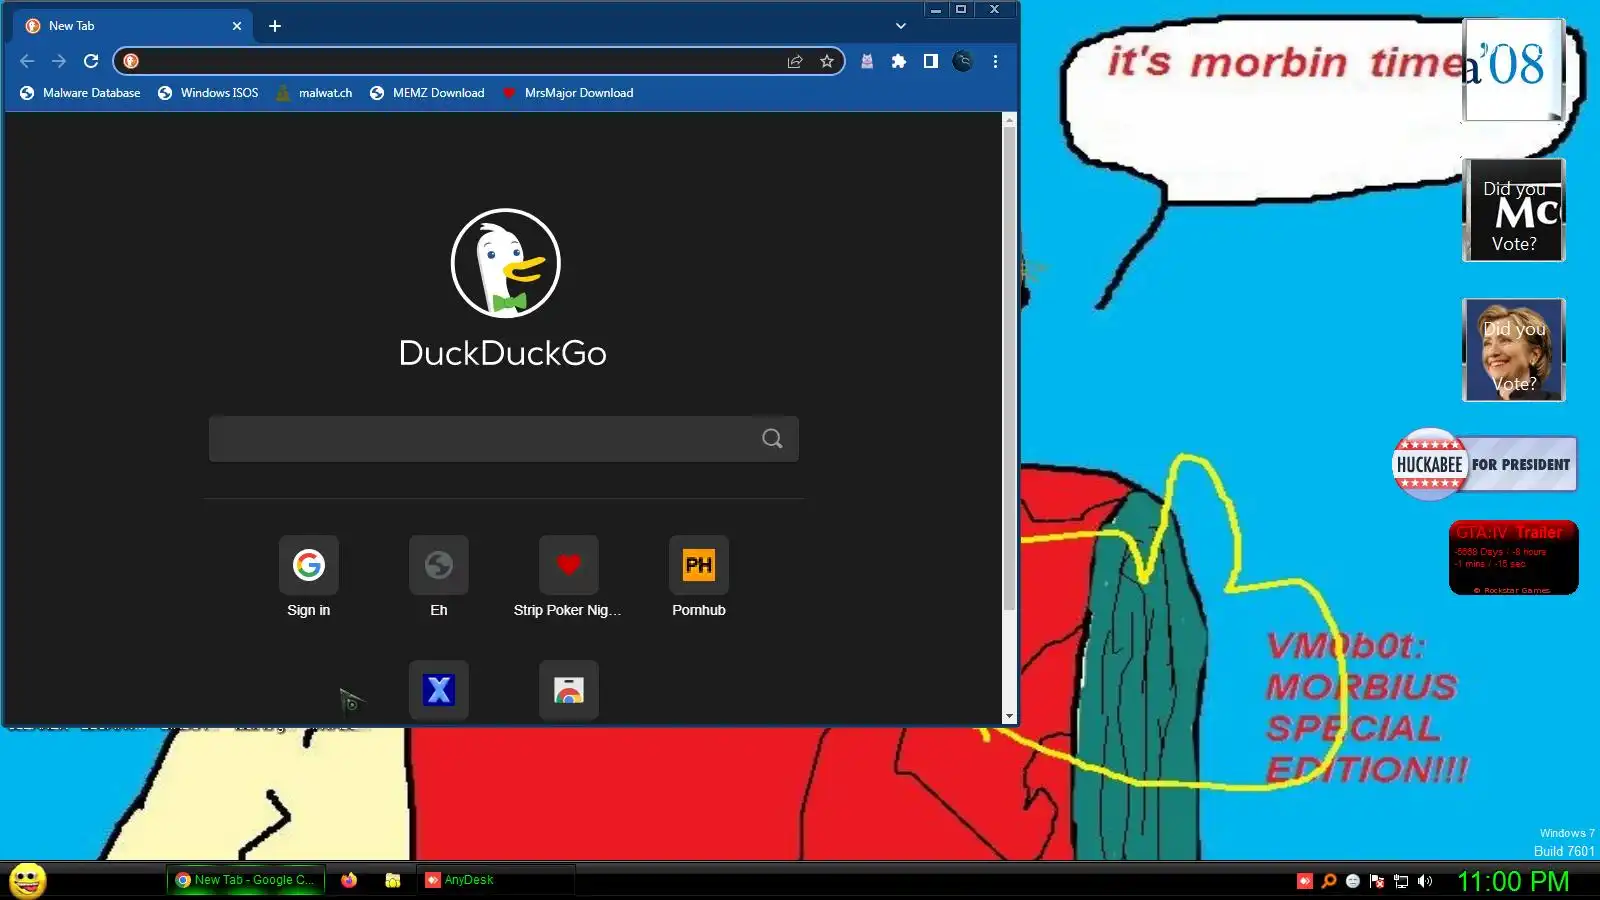Click the pink cat extension icon
Image resolution: width=1600 pixels, height=900 pixels.
[x=867, y=61]
